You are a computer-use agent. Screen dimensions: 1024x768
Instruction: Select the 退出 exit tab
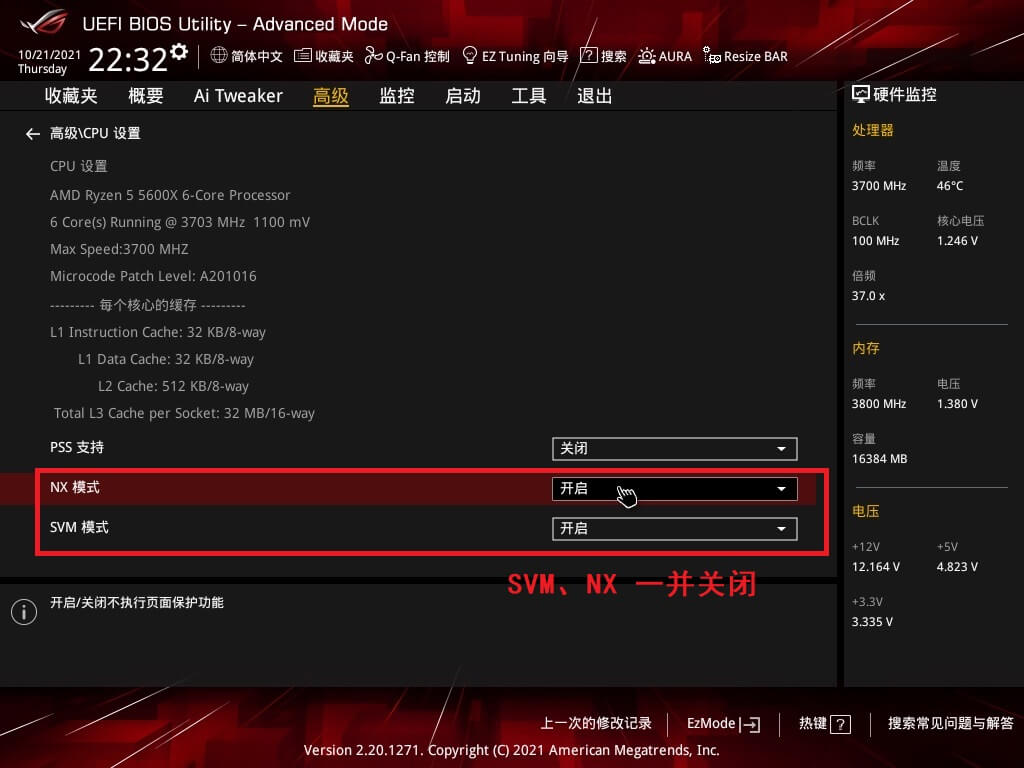[594, 96]
